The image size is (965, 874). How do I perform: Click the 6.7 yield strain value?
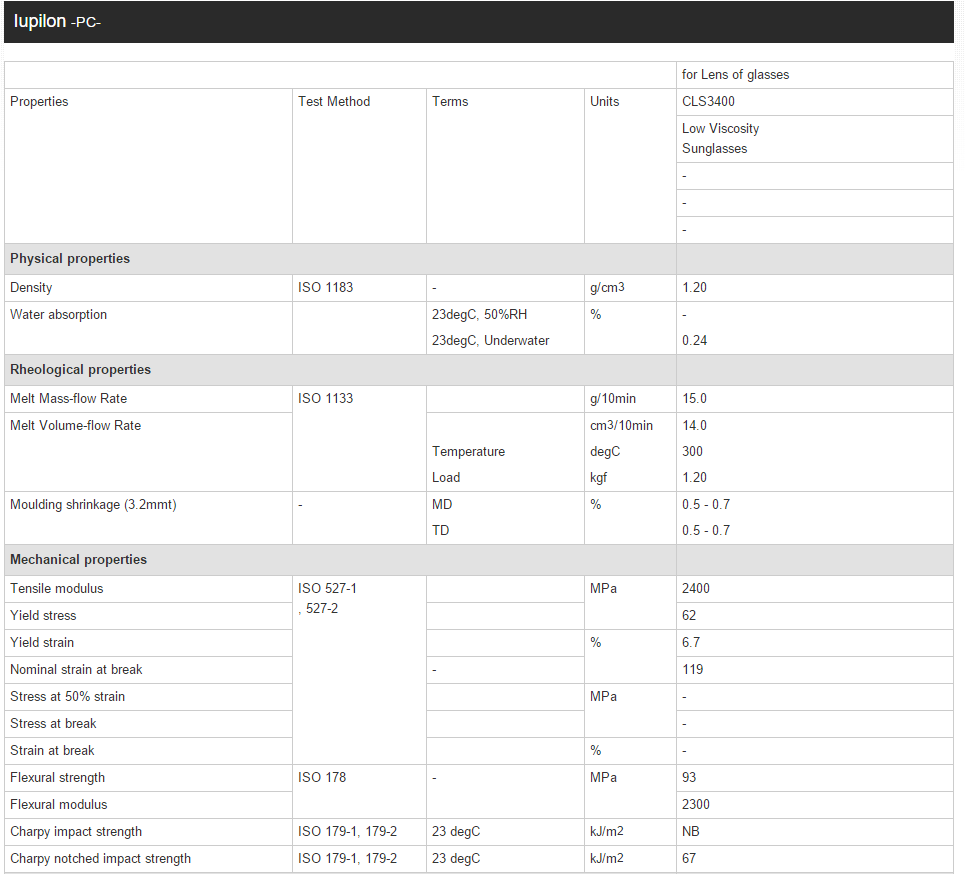pos(691,643)
